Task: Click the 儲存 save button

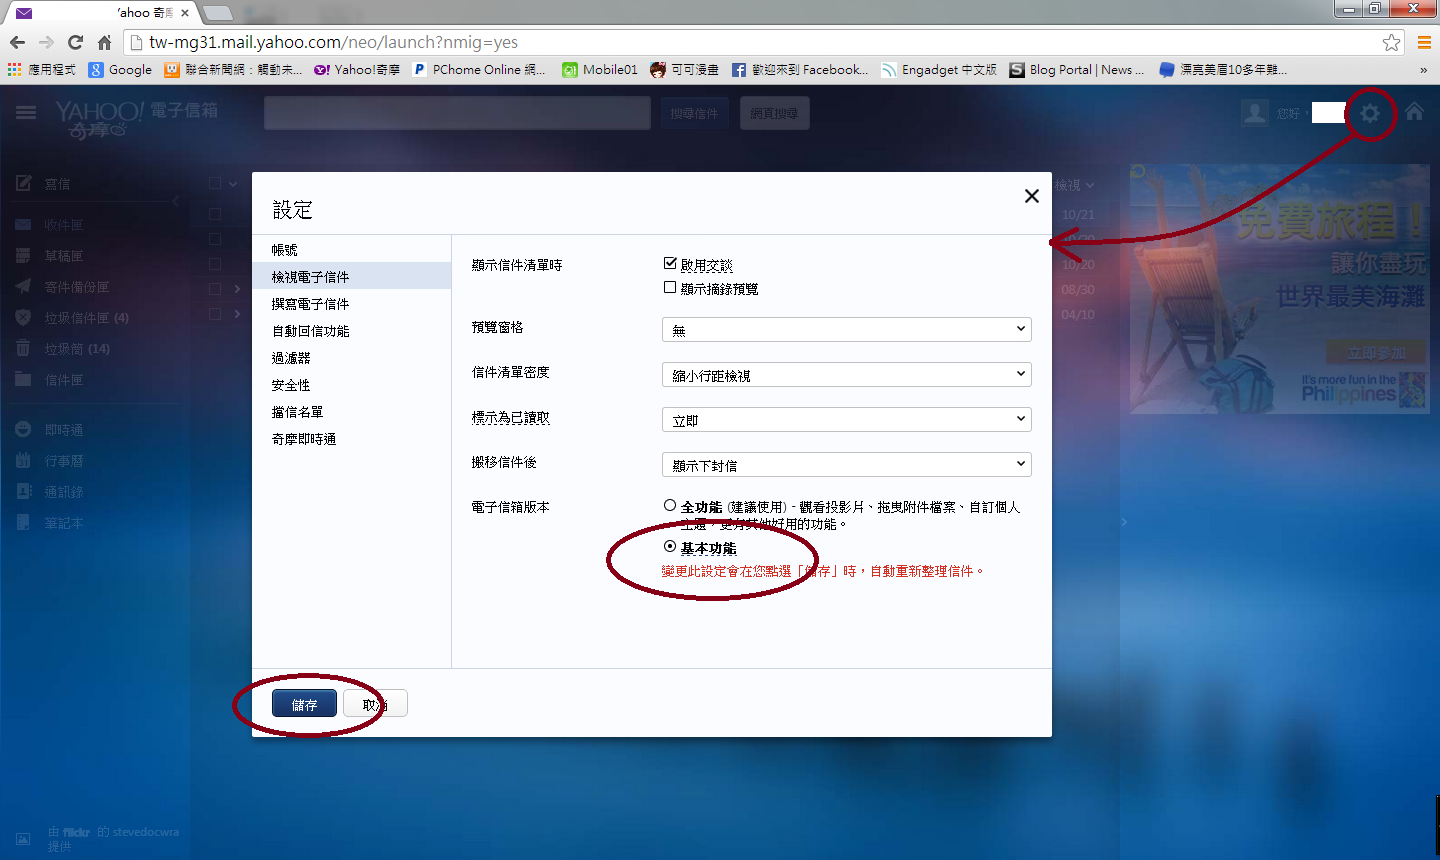Action: pos(304,704)
